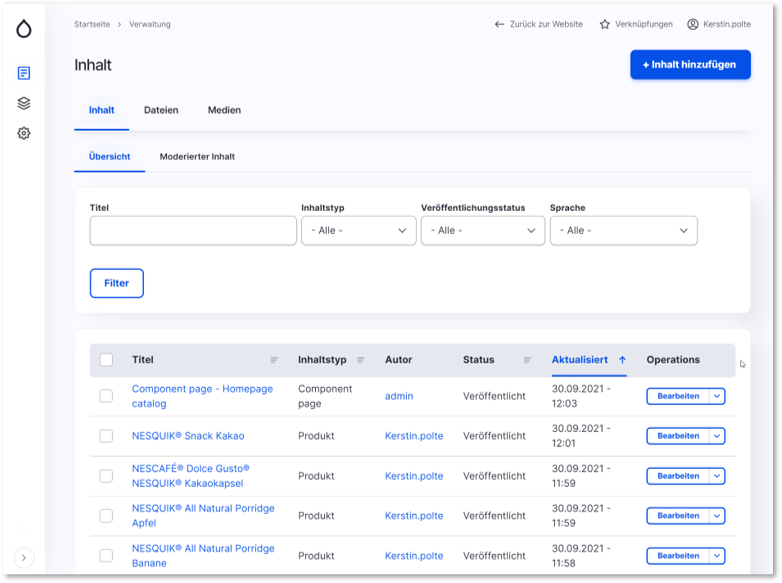Click the droplet logo in the sidebar
The height and width of the screenshot is (583, 782).
pos(23,28)
